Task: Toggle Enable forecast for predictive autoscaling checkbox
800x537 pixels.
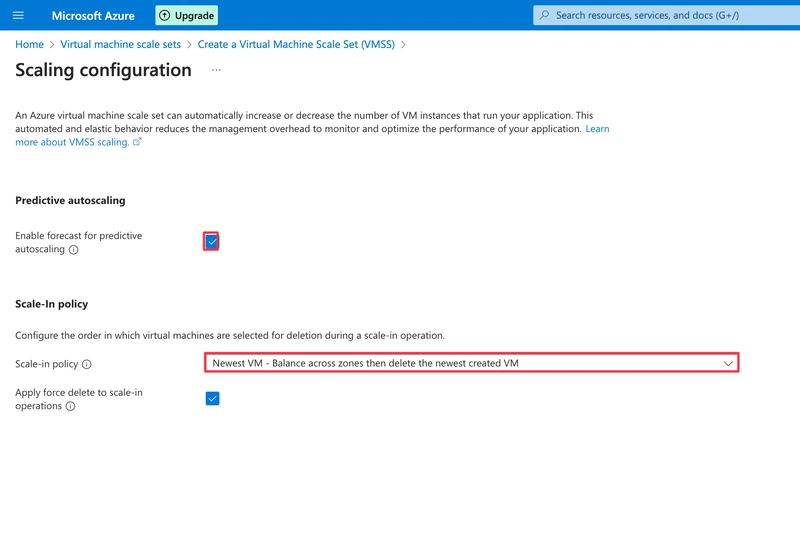Action: point(211,242)
